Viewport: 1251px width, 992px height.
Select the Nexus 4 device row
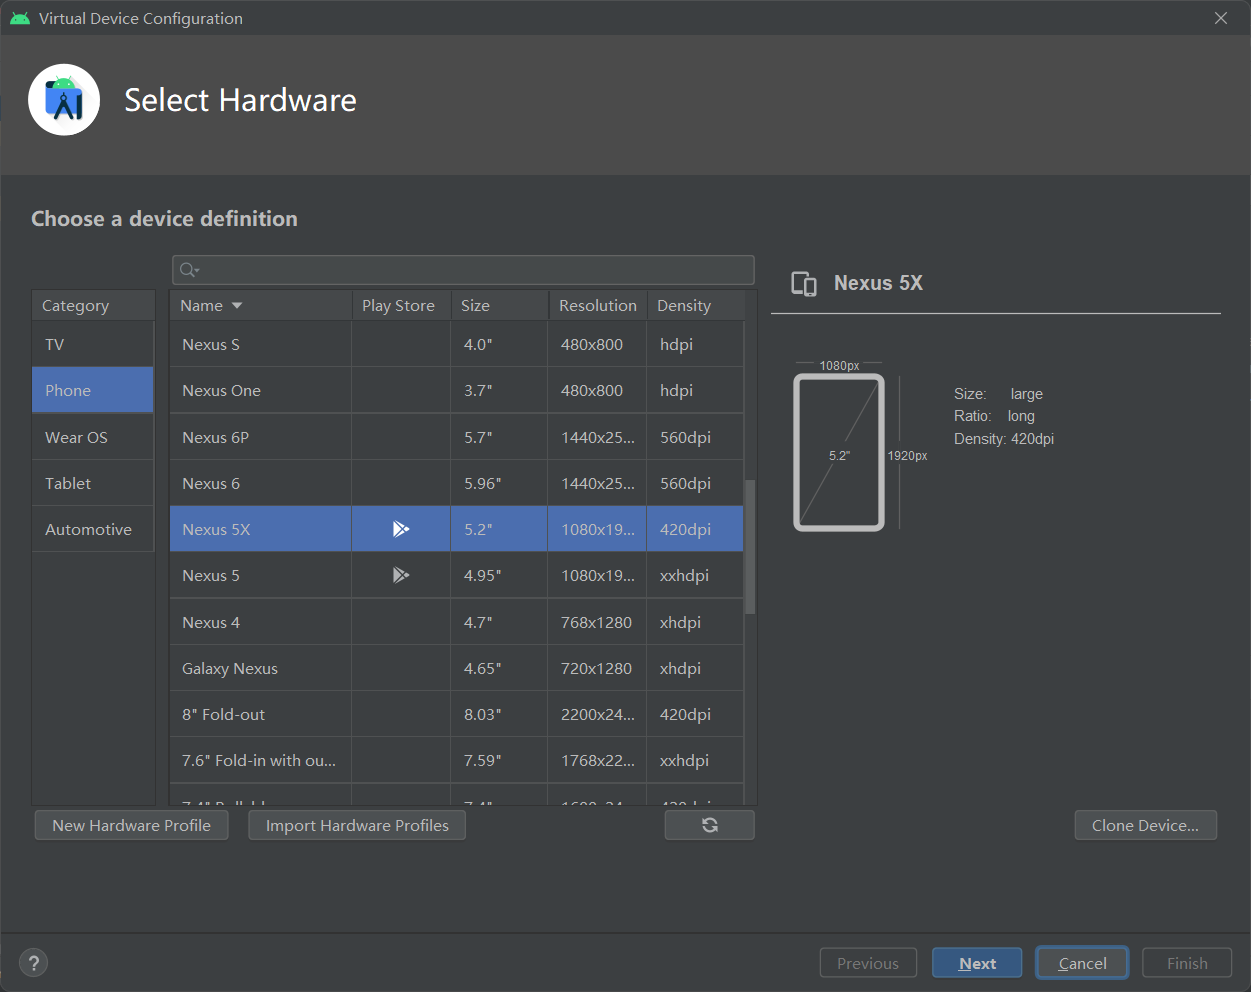point(457,622)
